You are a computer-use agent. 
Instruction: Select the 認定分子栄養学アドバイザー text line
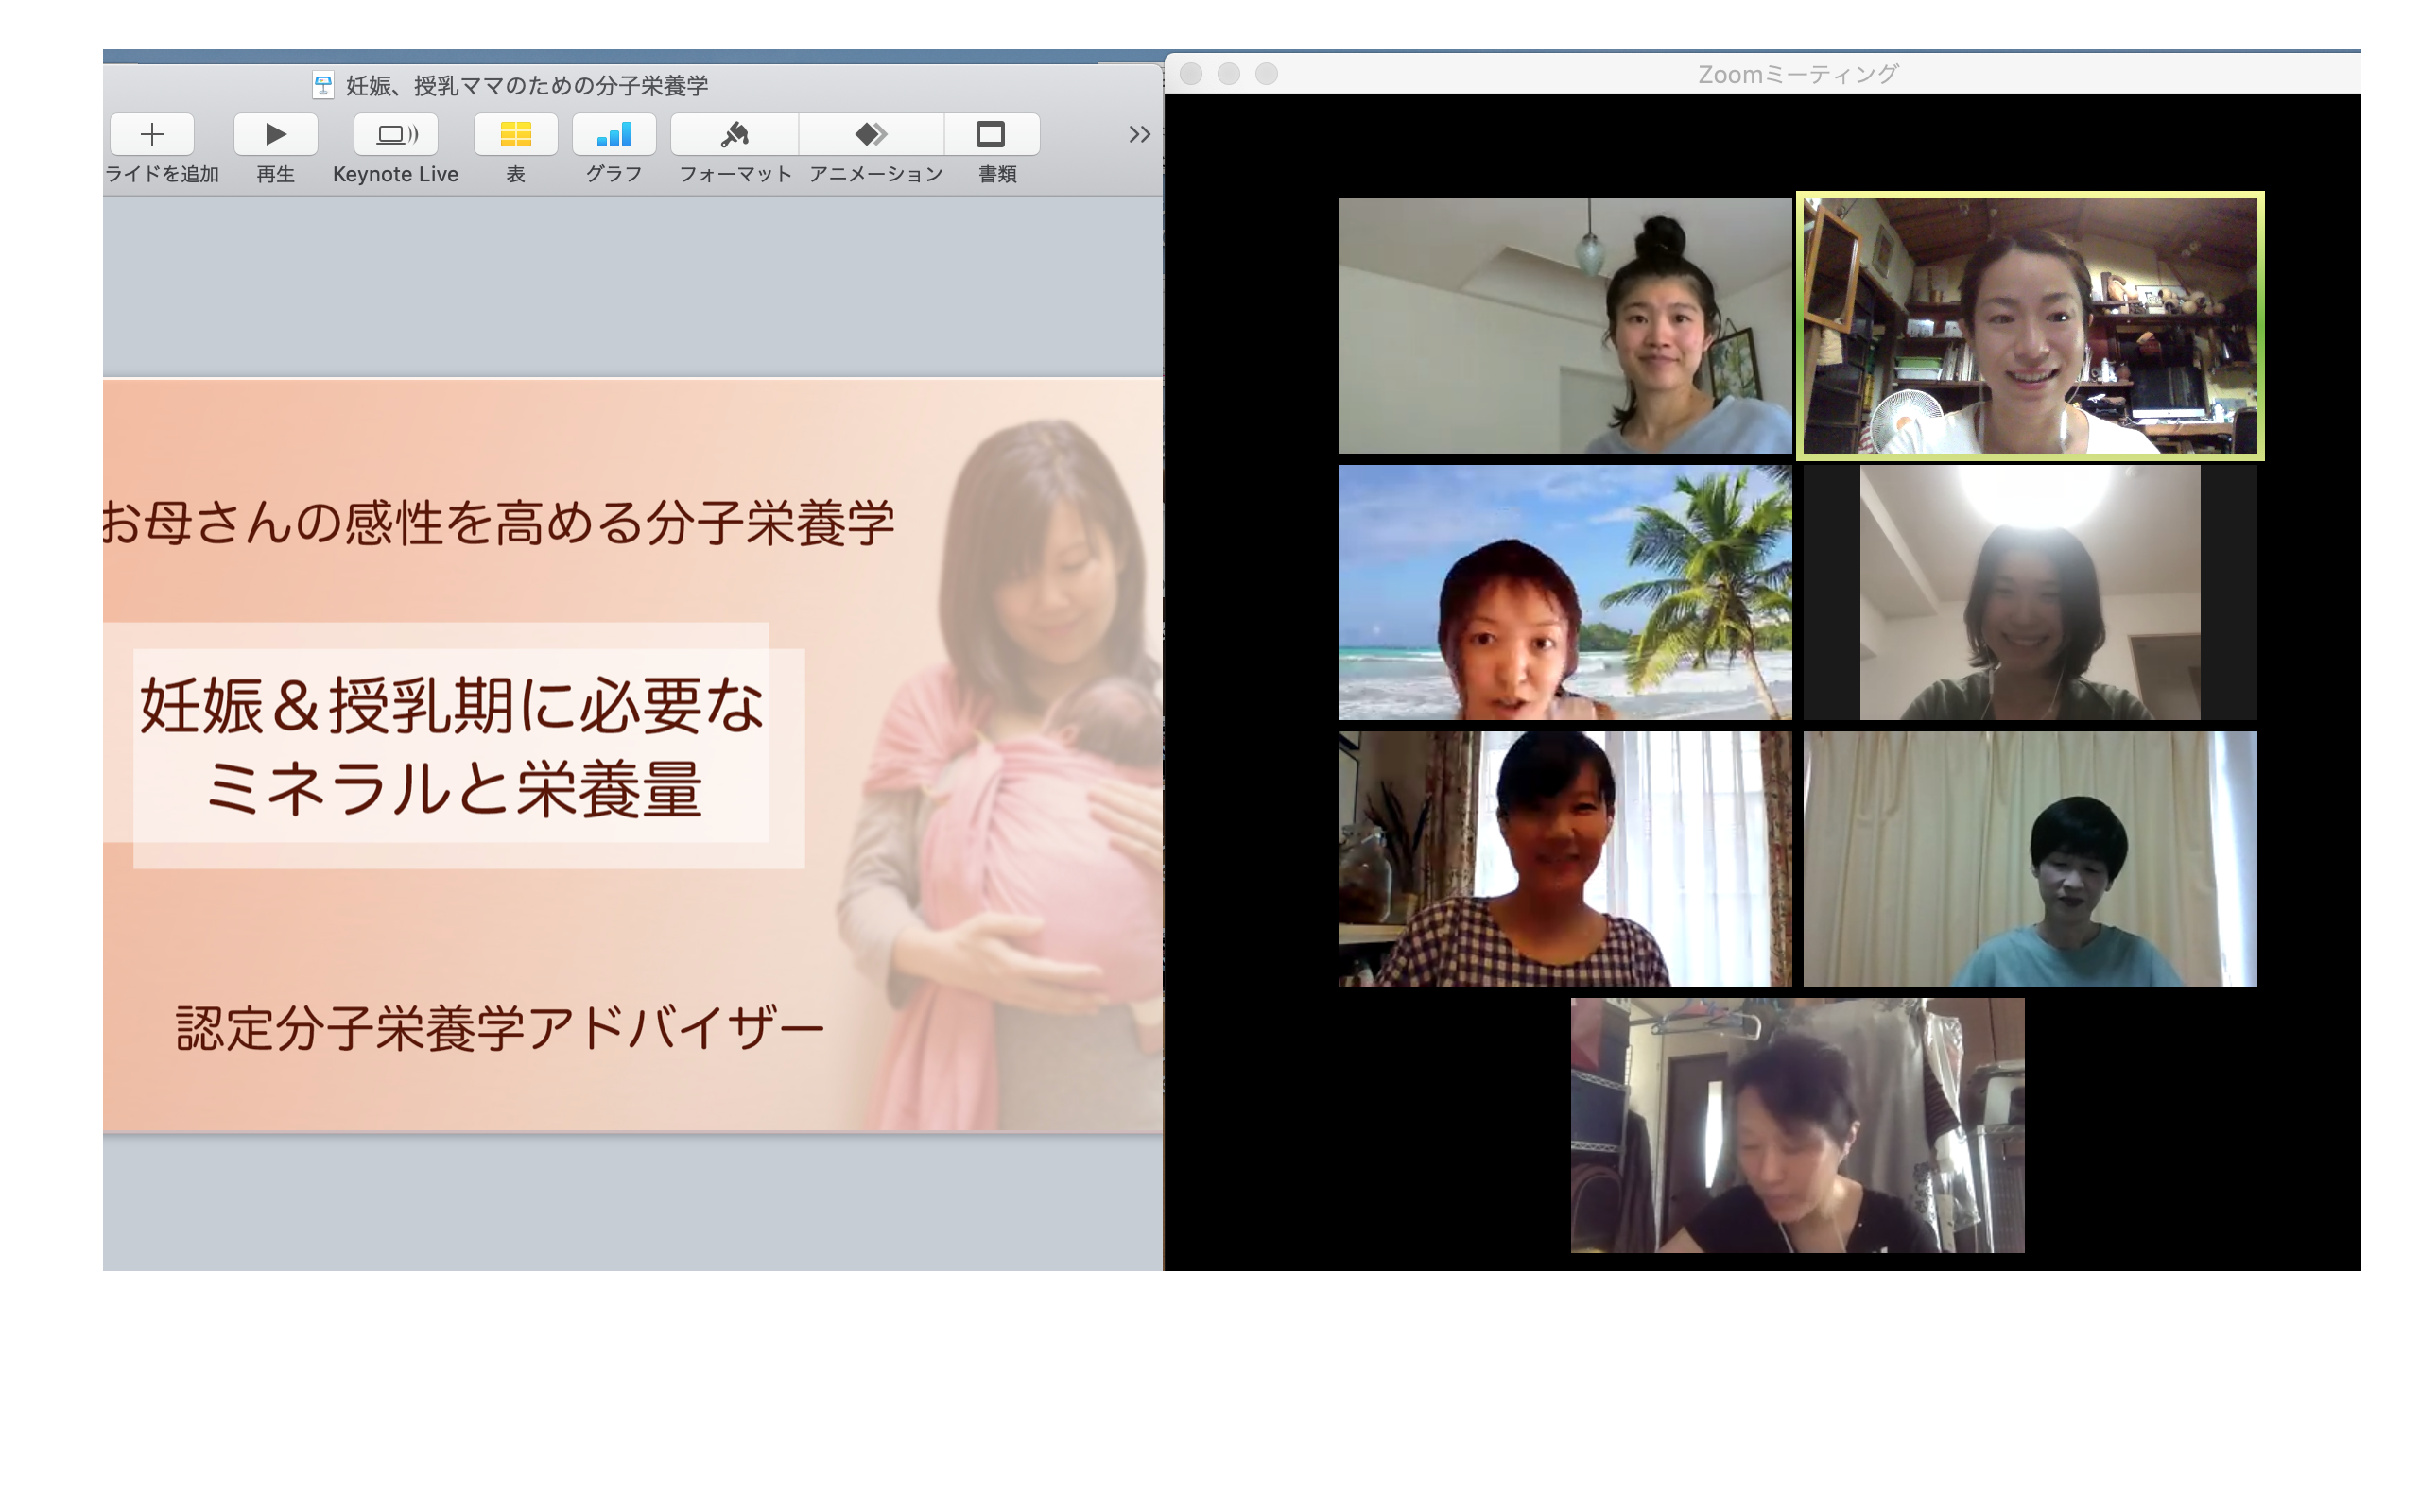point(498,1028)
